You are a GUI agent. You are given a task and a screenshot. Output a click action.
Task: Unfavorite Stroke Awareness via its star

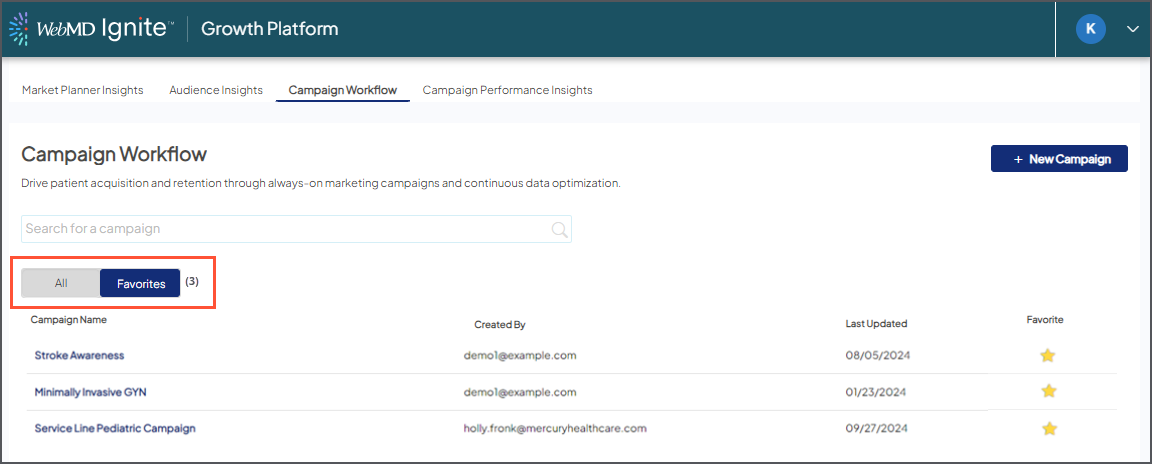coord(1048,355)
